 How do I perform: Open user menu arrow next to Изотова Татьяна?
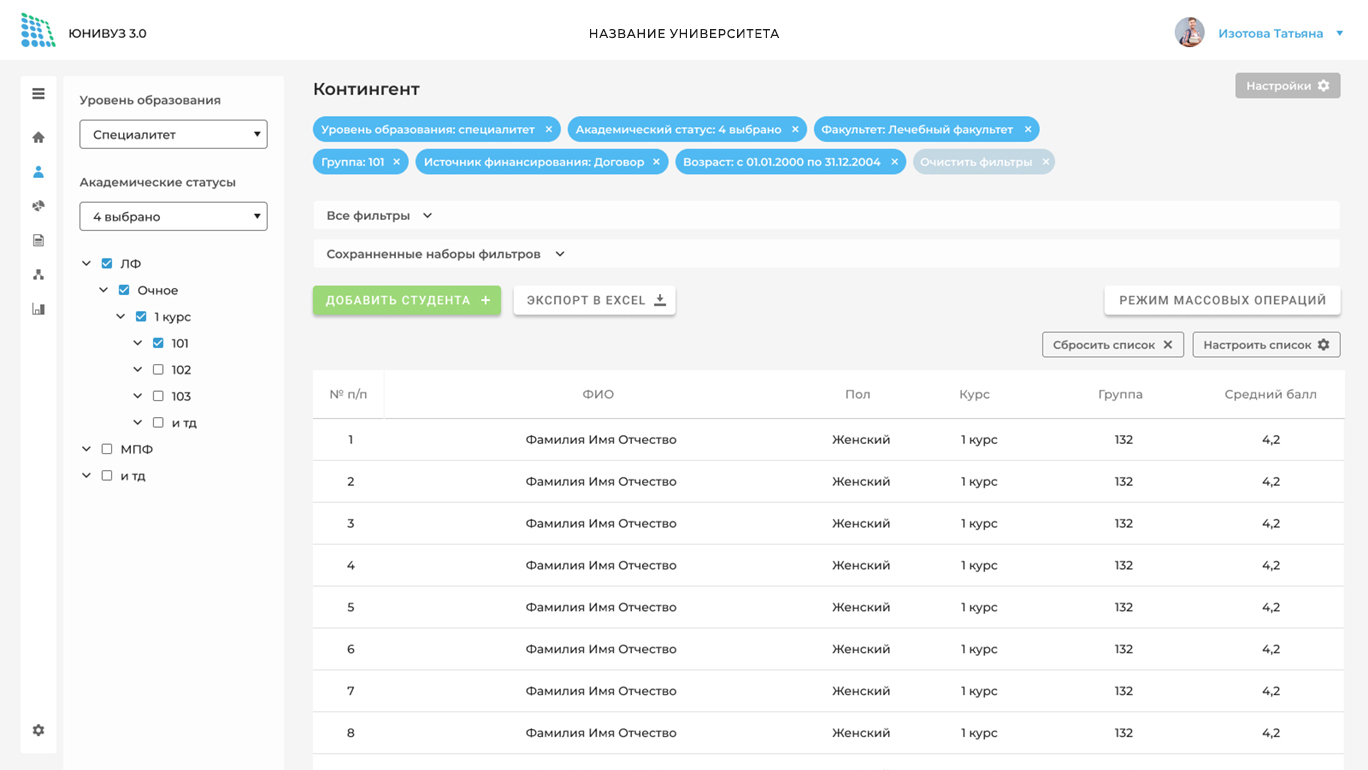click(x=1340, y=34)
